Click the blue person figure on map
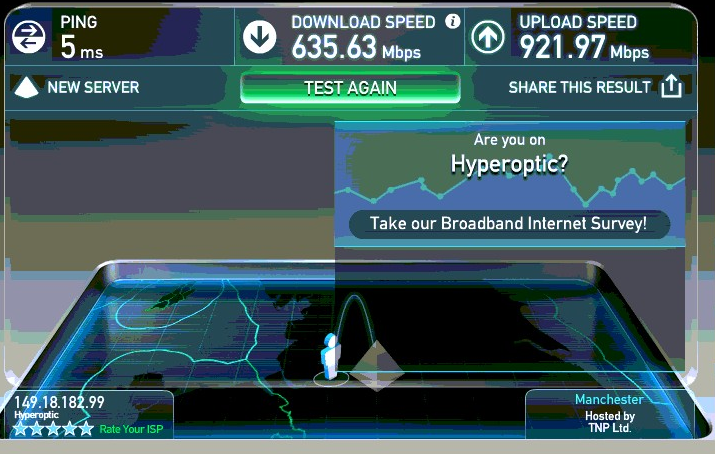 tap(332, 357)
